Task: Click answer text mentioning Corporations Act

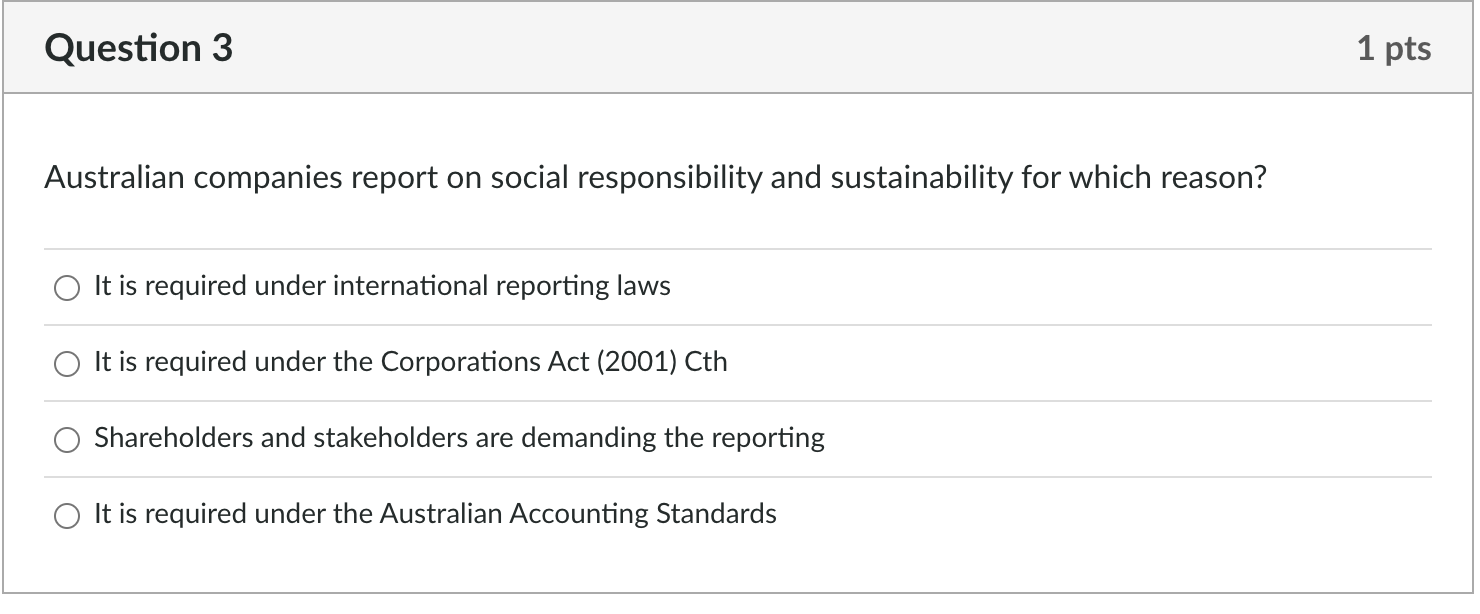Action: coord(410,362)
